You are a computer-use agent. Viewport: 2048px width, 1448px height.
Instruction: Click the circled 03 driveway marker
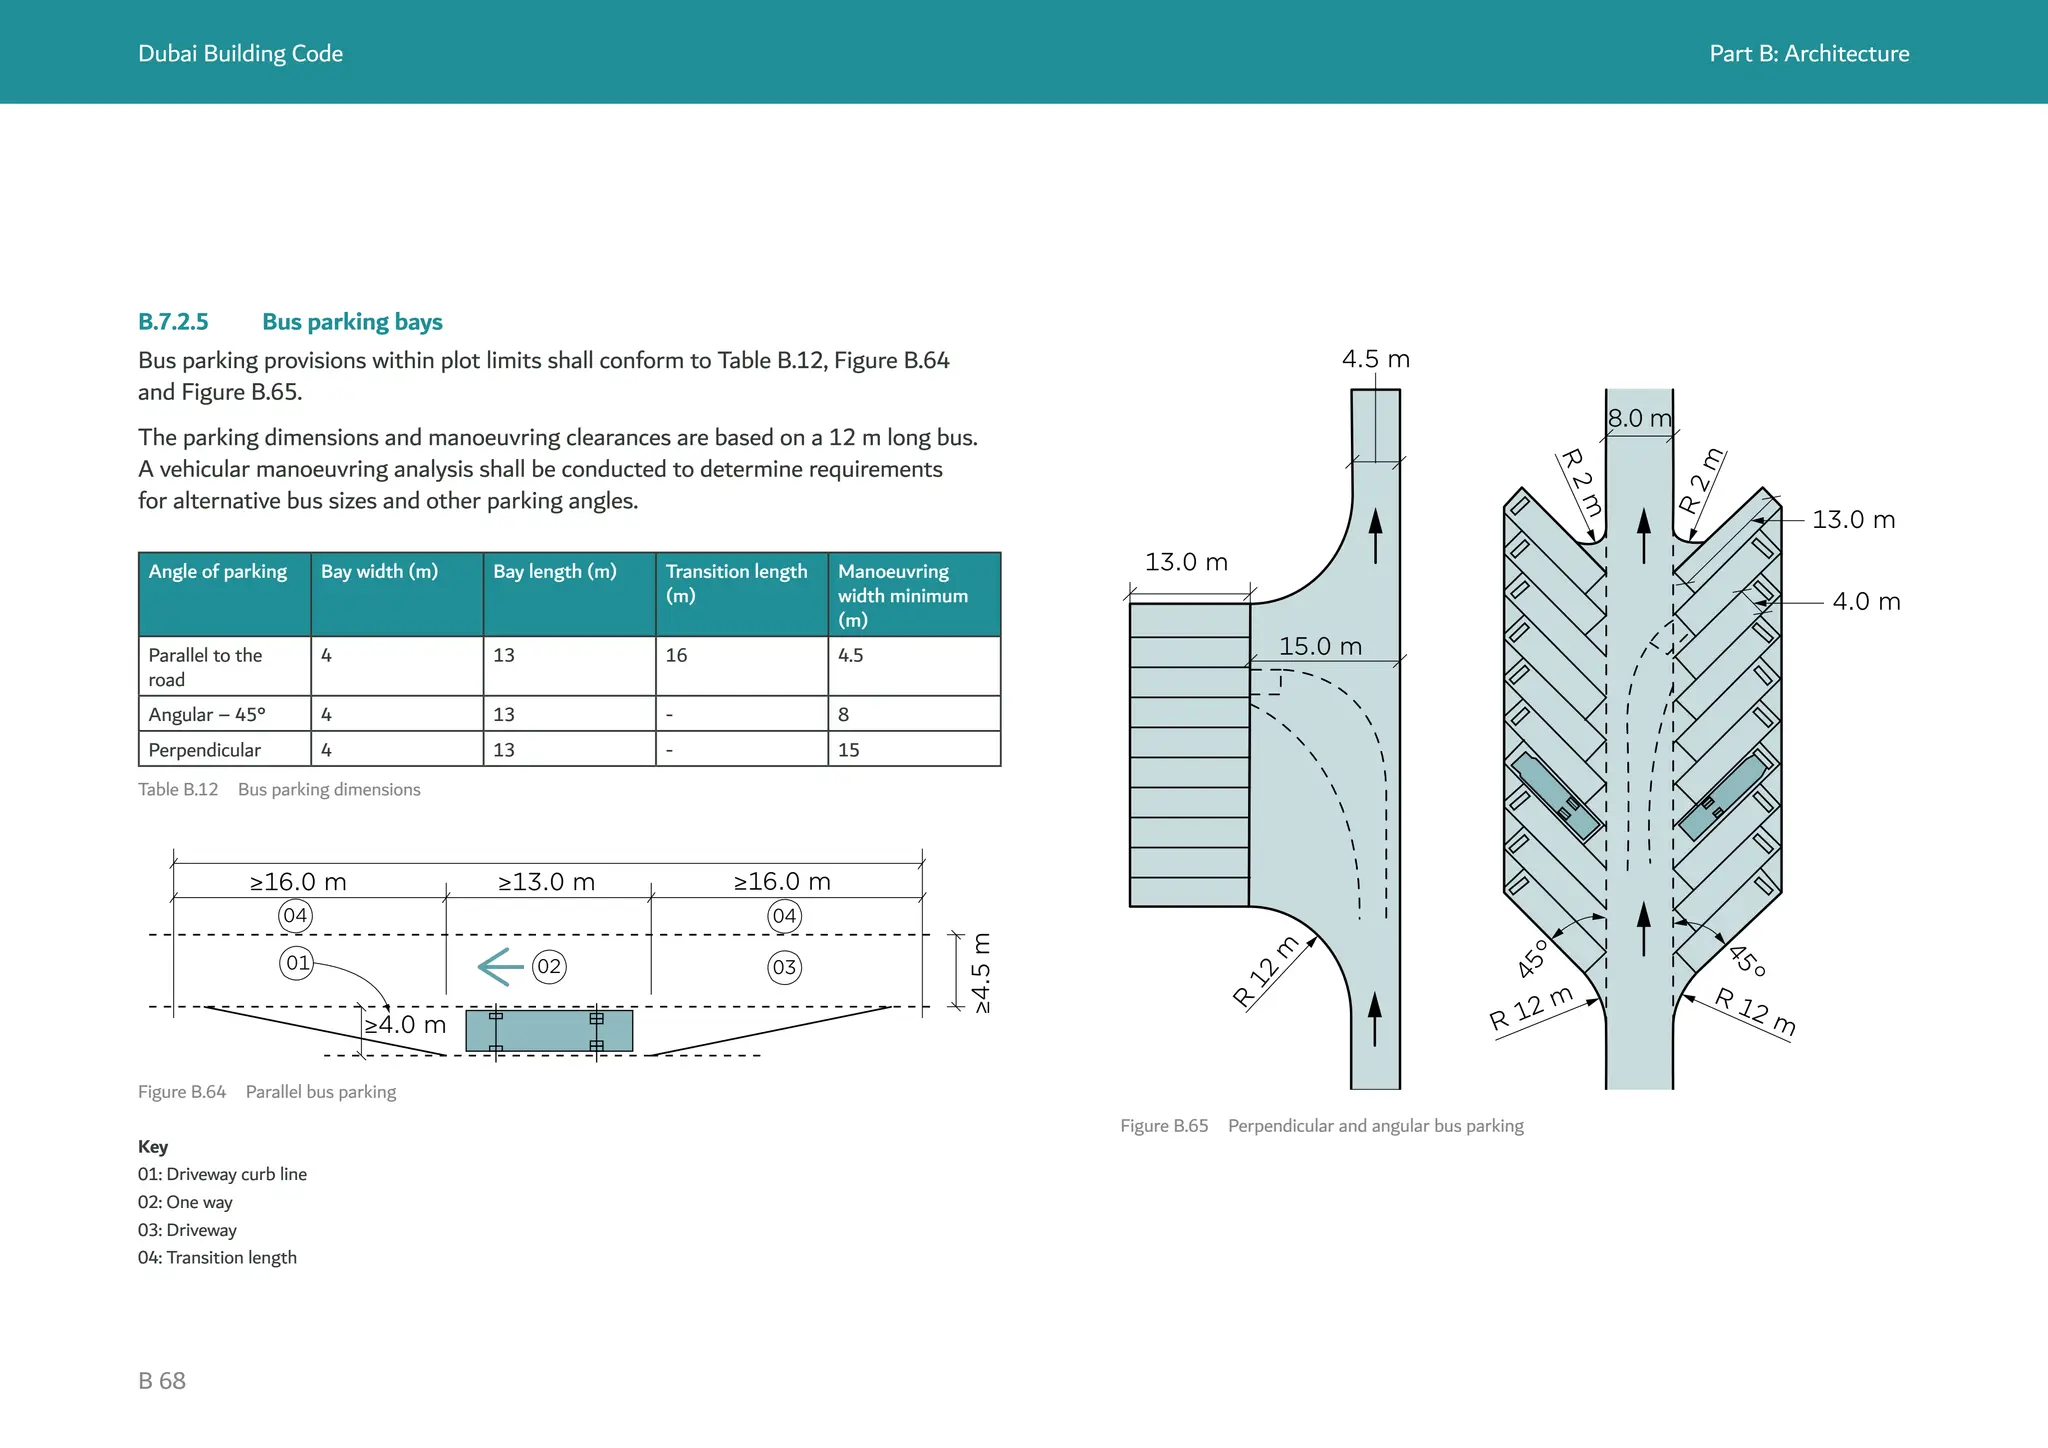pos(784,967)
